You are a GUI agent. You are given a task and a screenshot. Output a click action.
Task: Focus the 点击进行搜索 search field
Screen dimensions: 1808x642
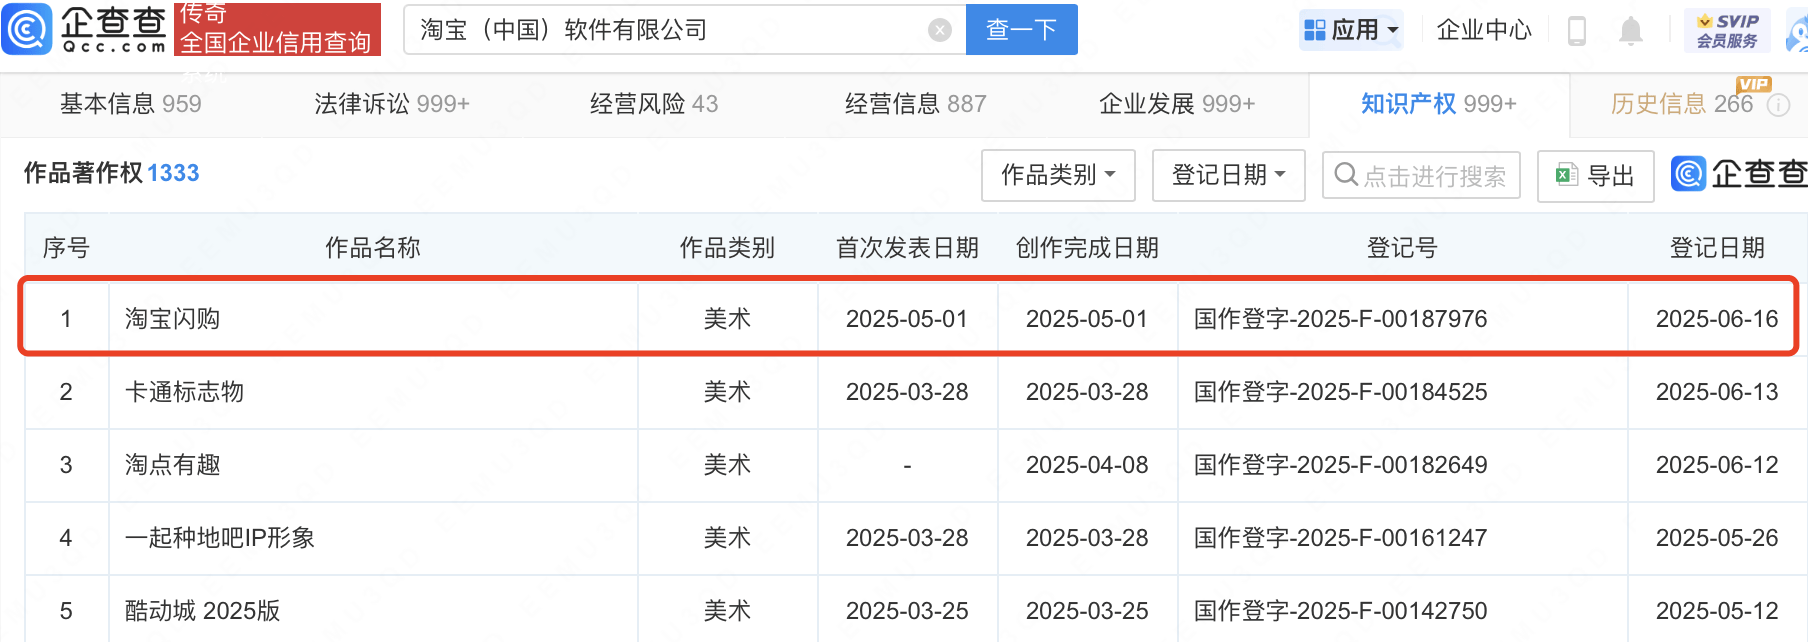pyautogui.click(x=1421, y=175)
